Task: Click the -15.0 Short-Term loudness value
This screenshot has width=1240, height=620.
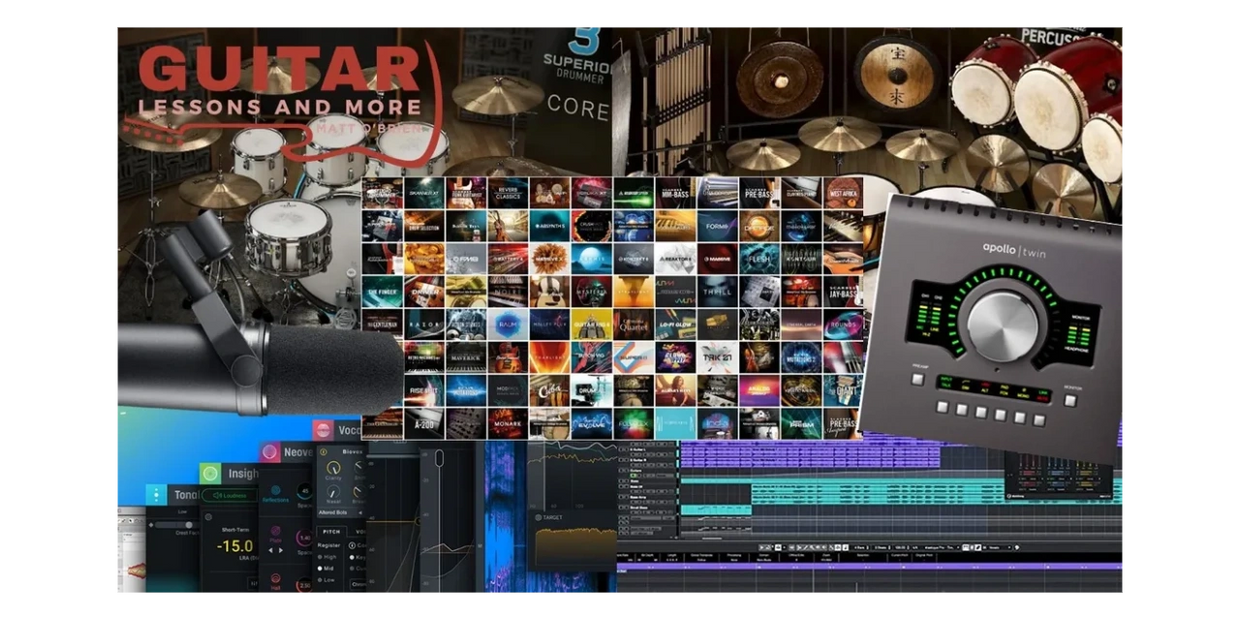Action: coord(235,547)
